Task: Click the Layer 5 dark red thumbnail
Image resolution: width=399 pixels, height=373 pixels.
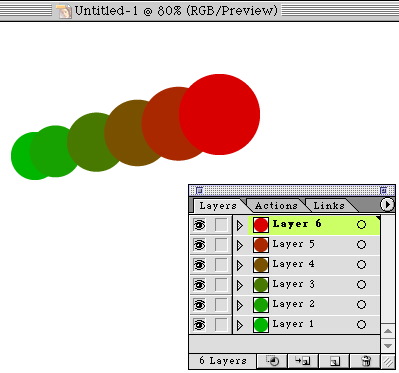Action: tap(261, 245)
